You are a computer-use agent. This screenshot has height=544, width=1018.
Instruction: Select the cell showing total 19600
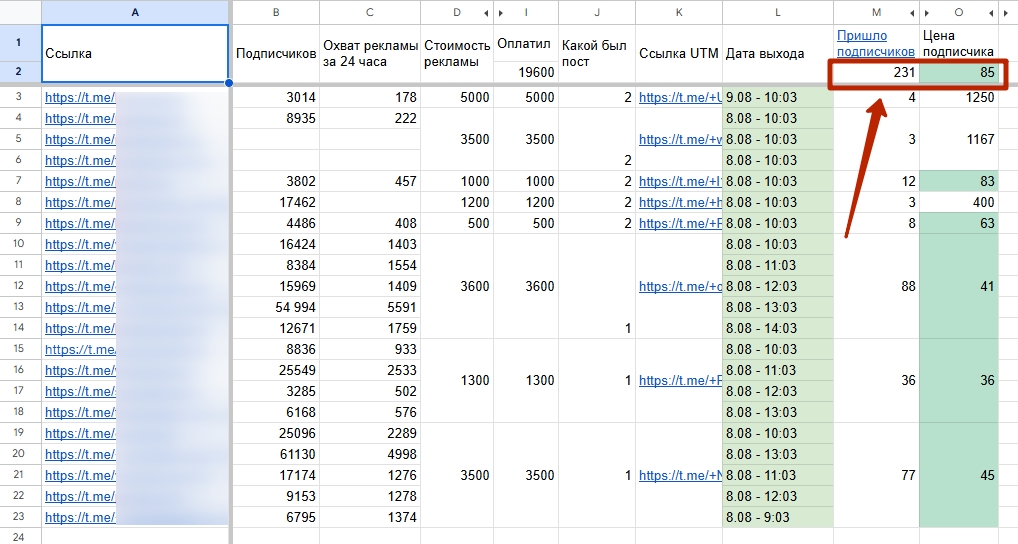pos(524,73)
